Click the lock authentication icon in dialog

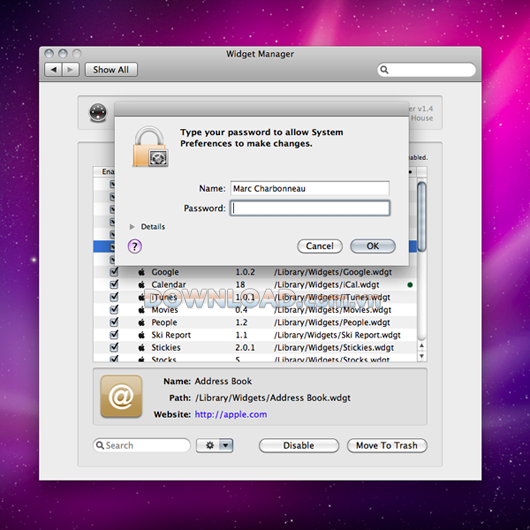click(150, 147)
